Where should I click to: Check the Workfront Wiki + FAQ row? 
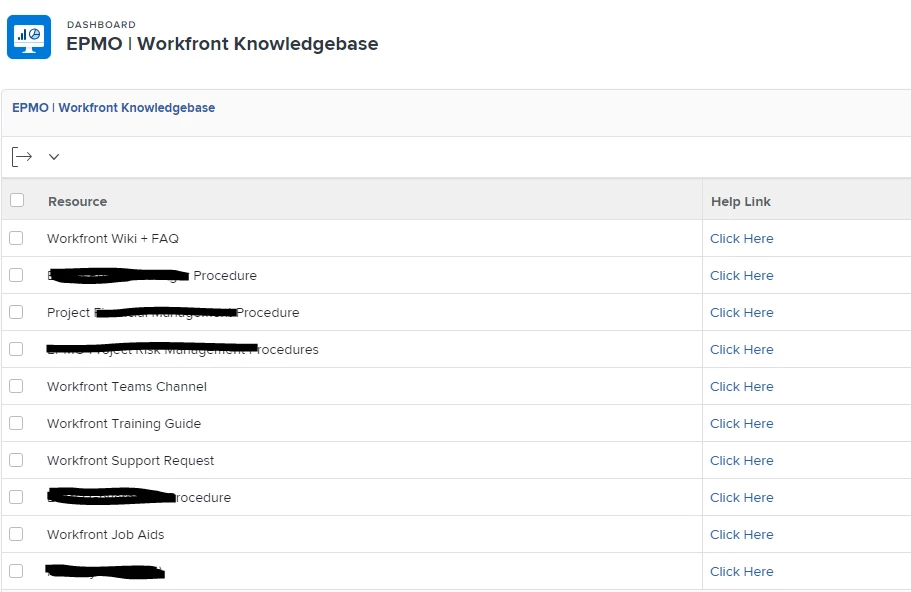click(x=16, y=238)
